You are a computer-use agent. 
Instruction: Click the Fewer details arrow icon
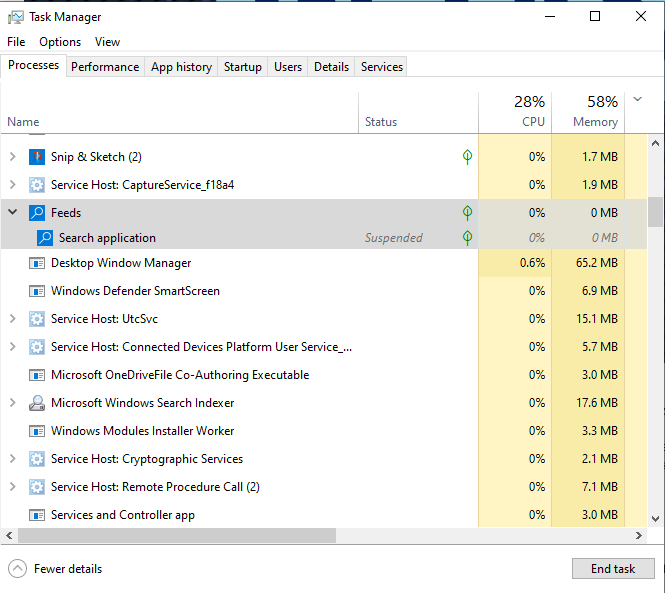(x=17, y=569)
